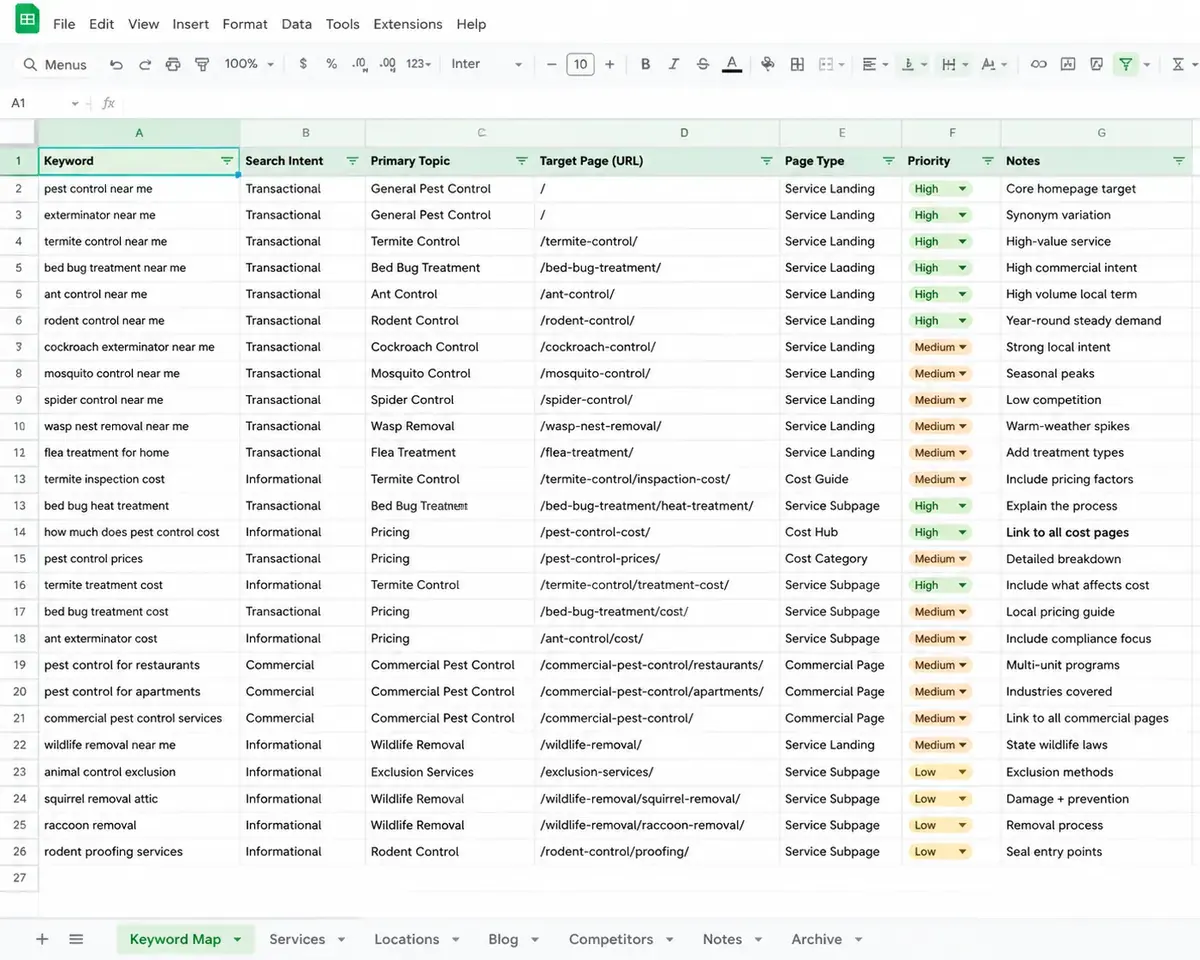Screen dimensions: 1200x960
Task: Open the Primary Topic column filter
Action: pyautogui.click(x=521, y=161)
